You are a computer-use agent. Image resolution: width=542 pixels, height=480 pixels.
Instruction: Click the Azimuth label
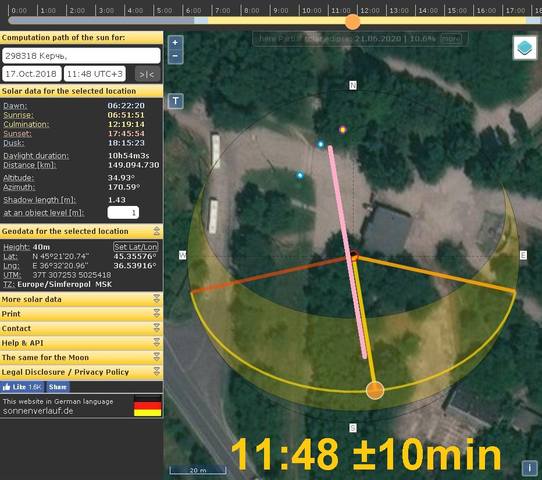click(19, 187)
